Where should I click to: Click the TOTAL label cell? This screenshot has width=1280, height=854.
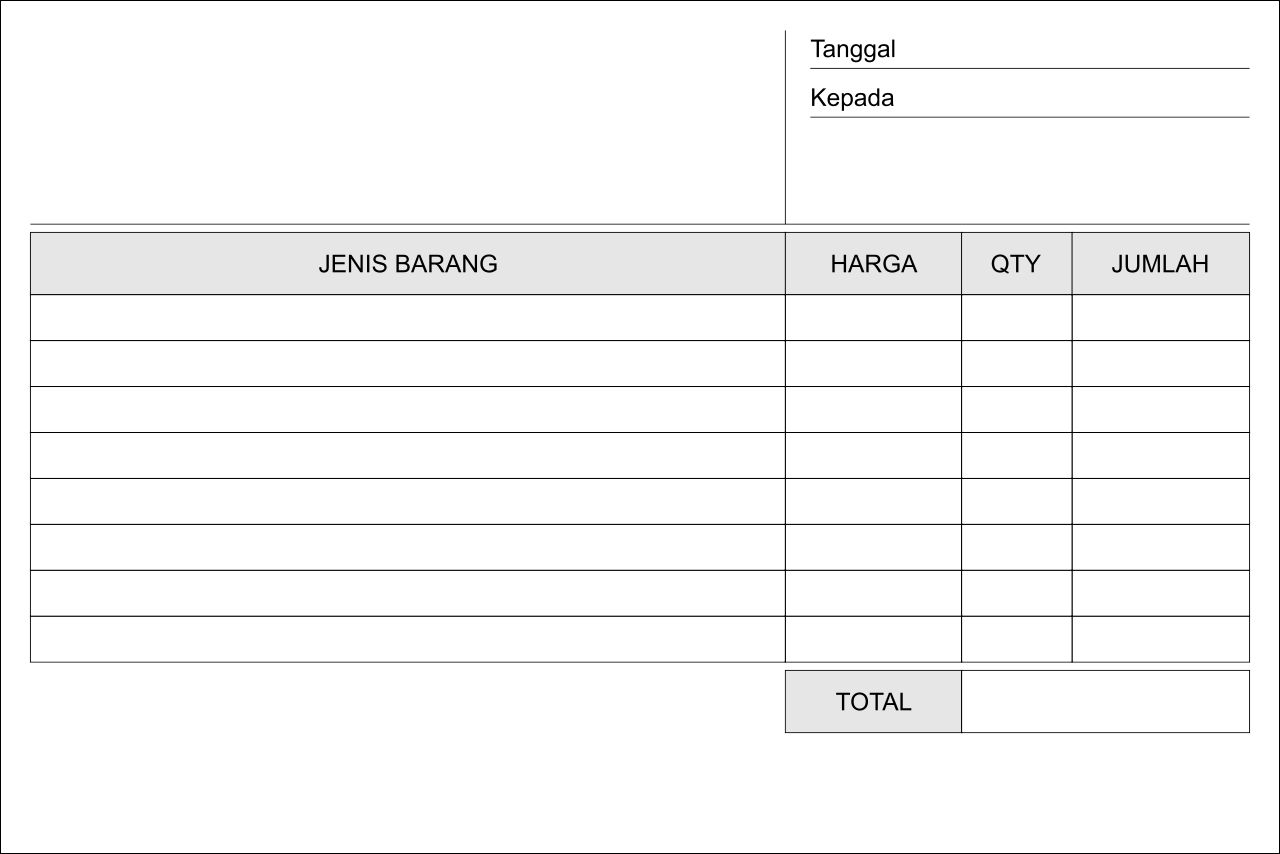873,702
